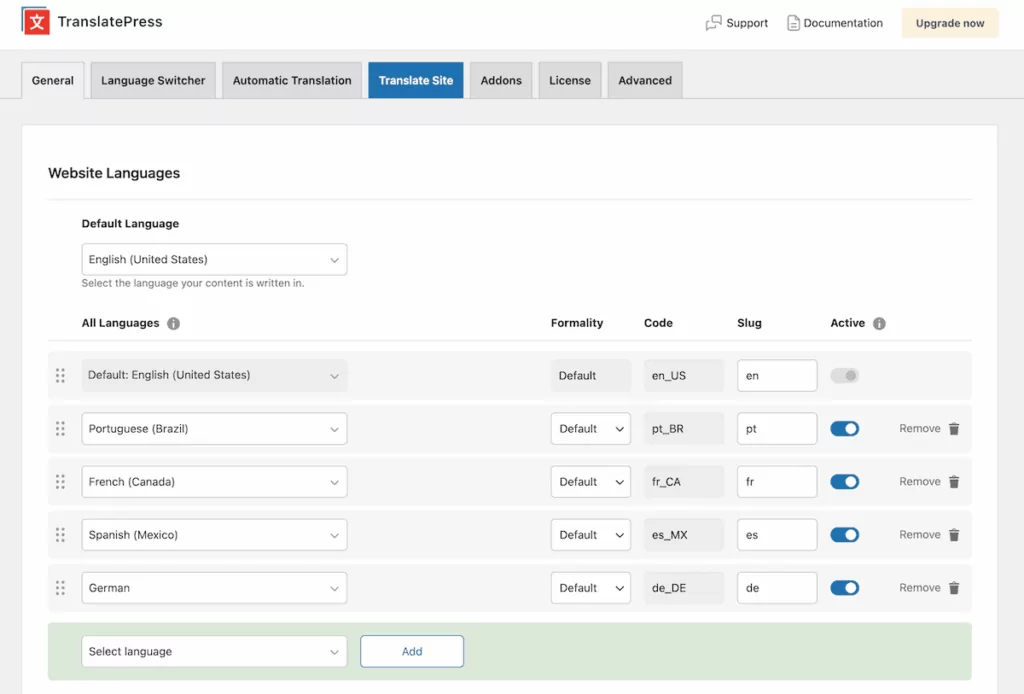Click trash icon for French (Canada)
The image size is (1024, 694).
[x=953, y=482]
